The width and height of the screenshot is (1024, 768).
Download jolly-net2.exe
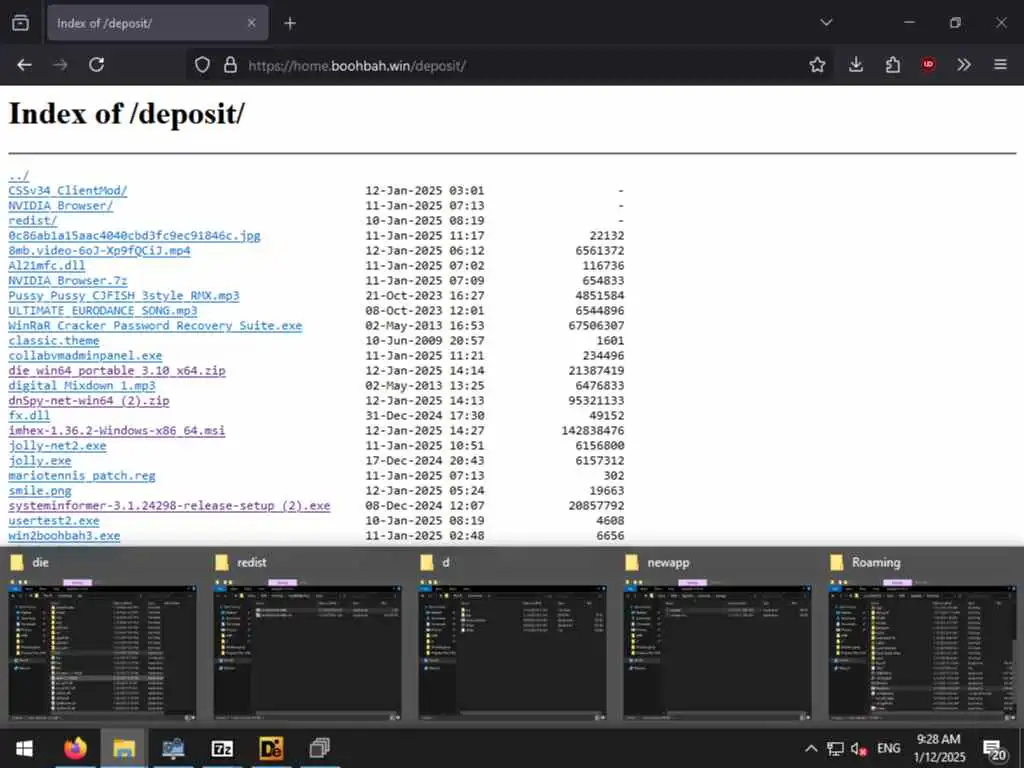click(57, 446)
